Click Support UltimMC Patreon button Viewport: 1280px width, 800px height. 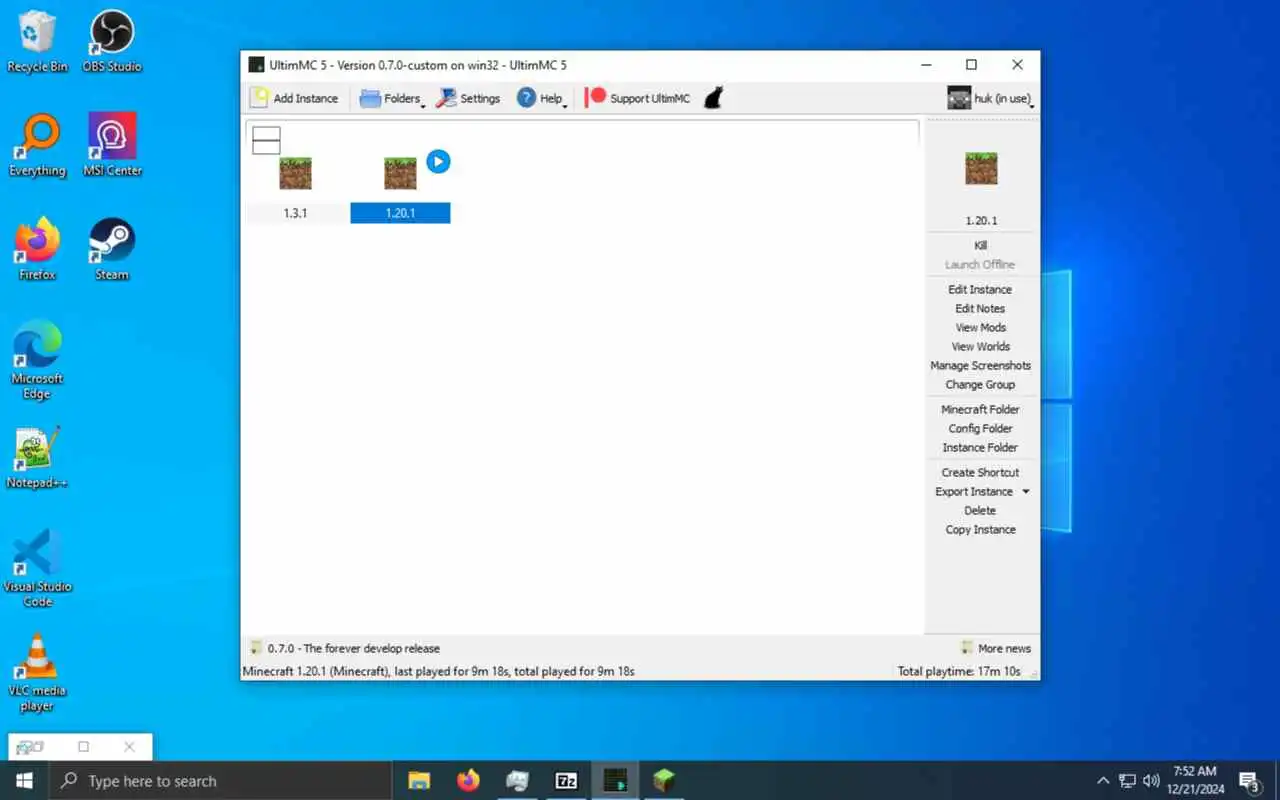click(x=638, y=98)
